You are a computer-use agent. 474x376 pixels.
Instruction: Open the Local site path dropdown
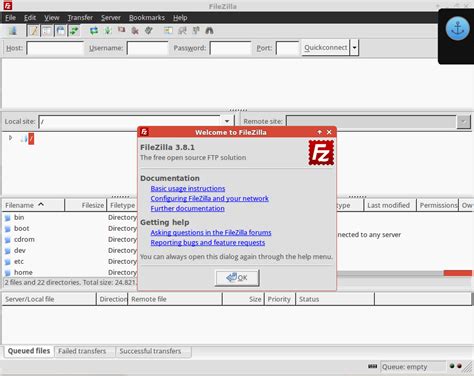[x=227, y=121]
